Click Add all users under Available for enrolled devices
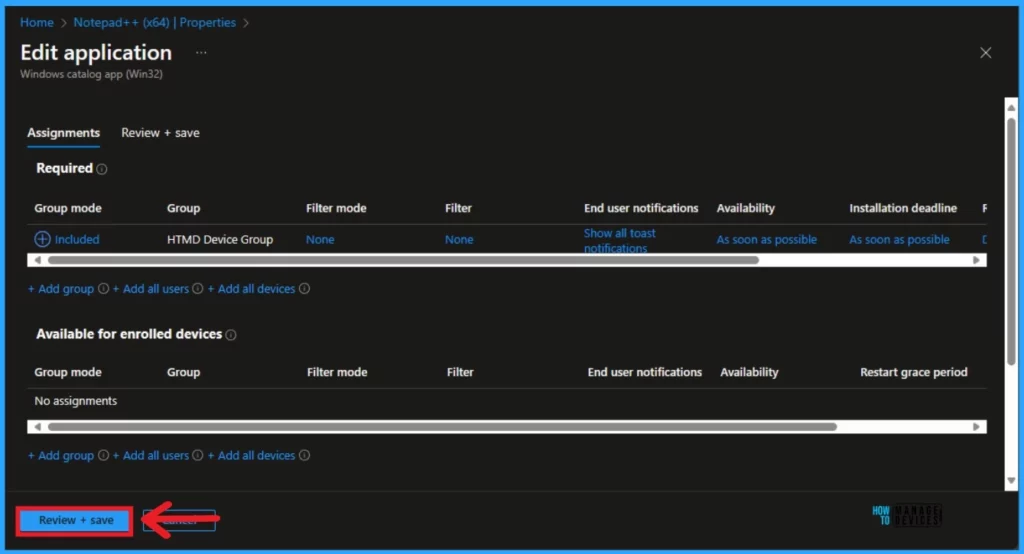 click(150, 455)
